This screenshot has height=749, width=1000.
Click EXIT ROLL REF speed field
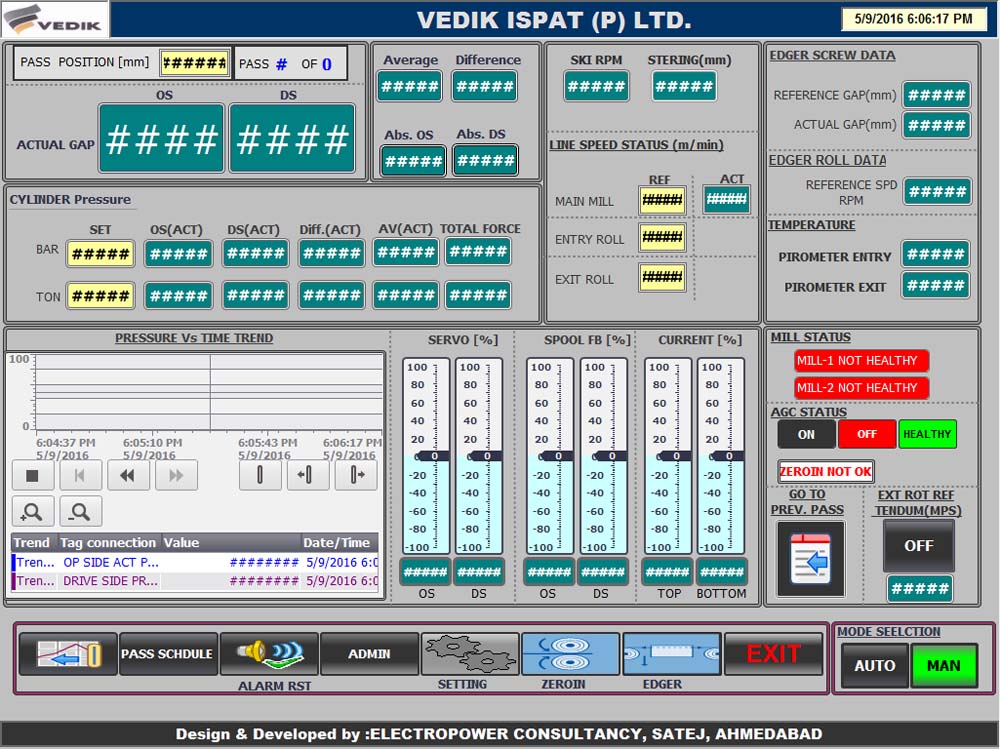tap(662, 278)
